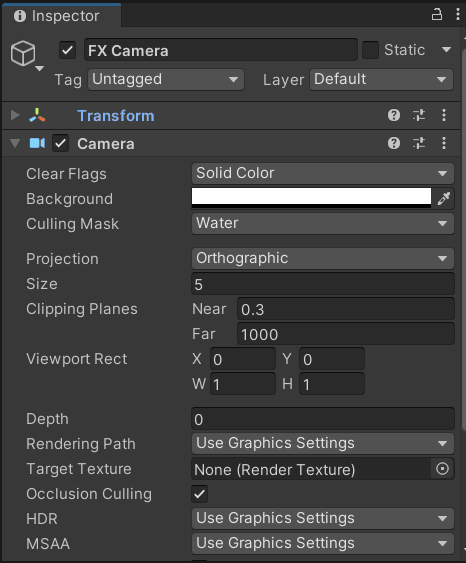Select Target Texture object picker circle
The image size is (466, 563).
click(x=442, y=469)
